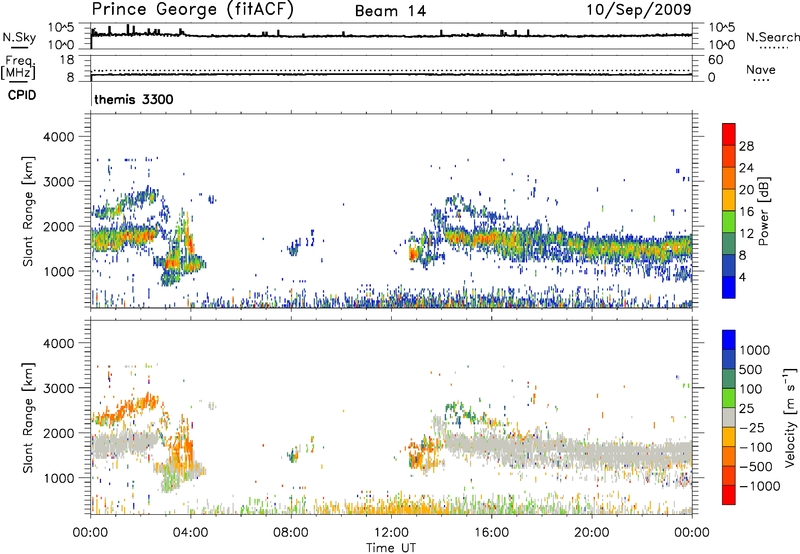Select "Slant Range [km]" label of velocity panel
Screen dimensions: 800x554
[28, 418]
